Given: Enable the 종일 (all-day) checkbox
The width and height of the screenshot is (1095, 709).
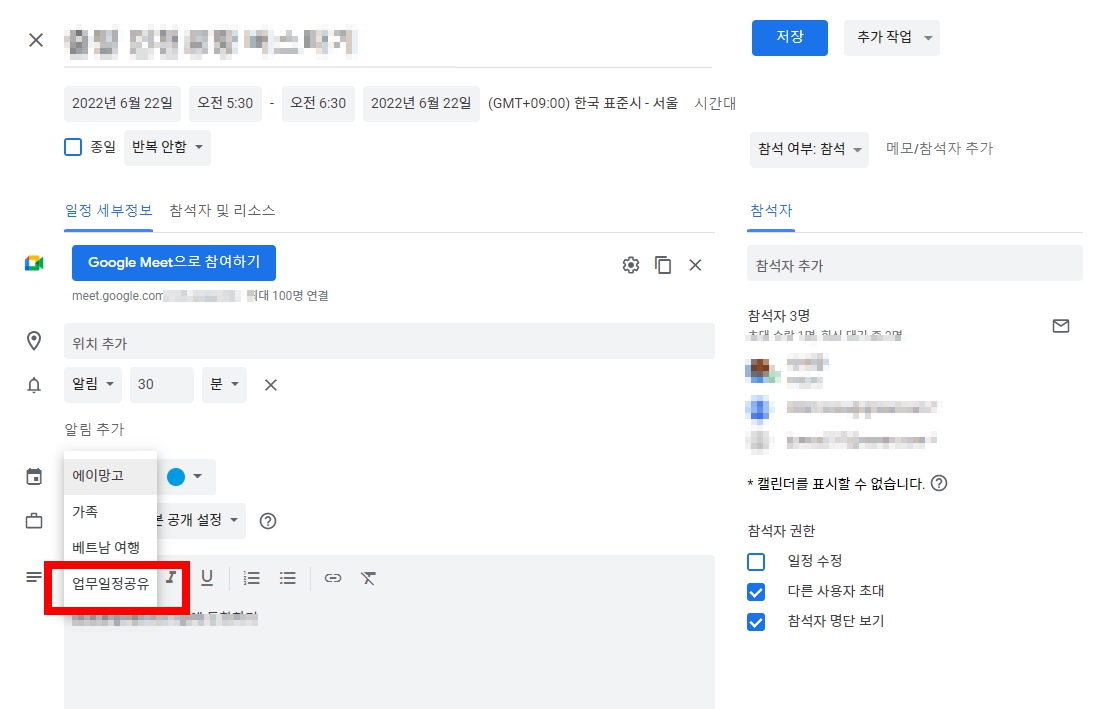Looking at the screenshot, I should pos(72,147).
